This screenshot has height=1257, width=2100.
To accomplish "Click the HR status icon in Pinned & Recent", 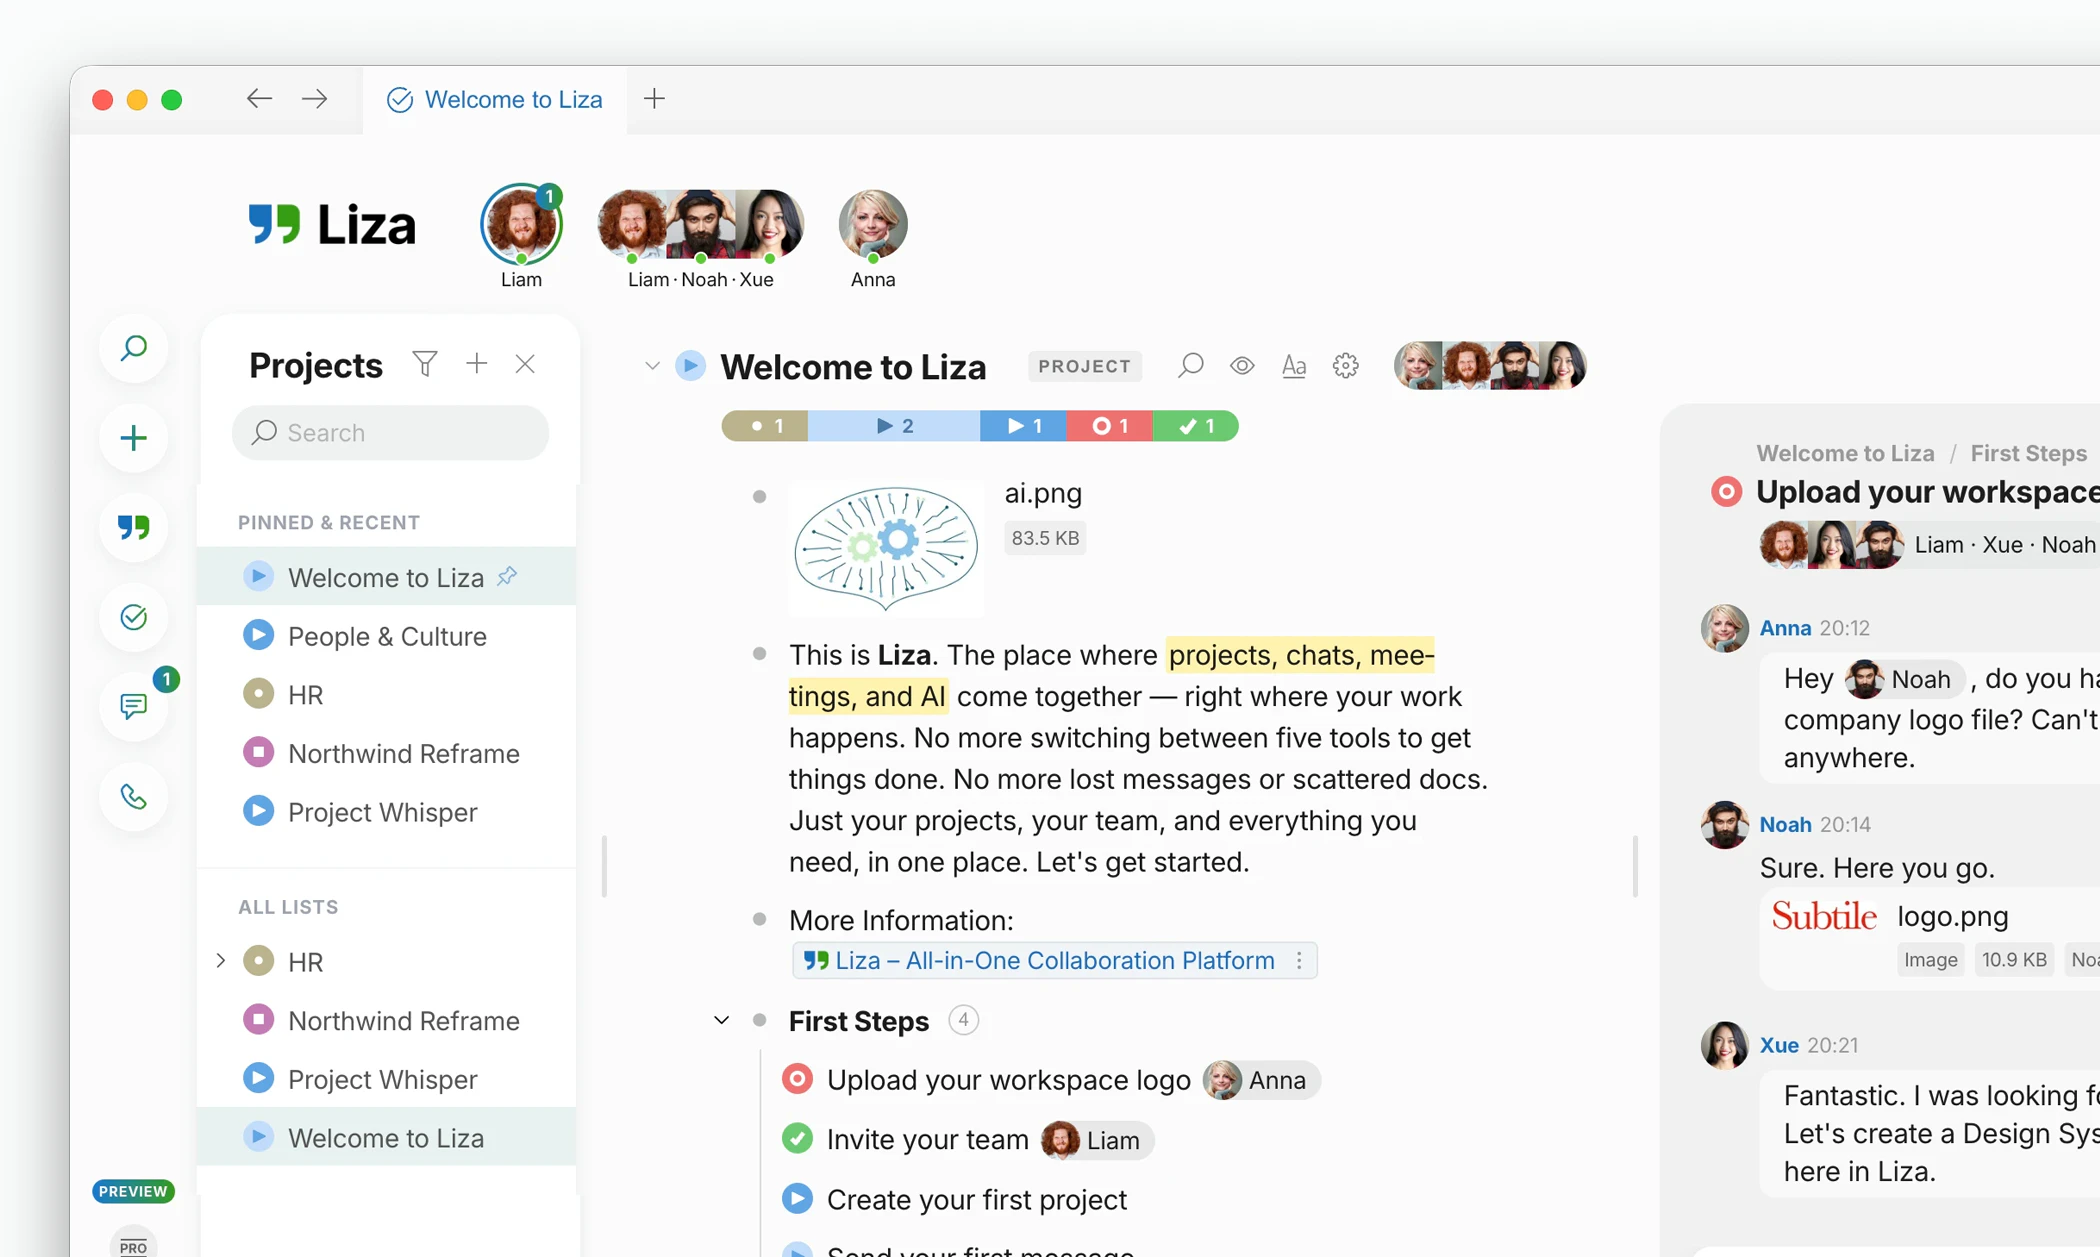I will click(258, 694).
